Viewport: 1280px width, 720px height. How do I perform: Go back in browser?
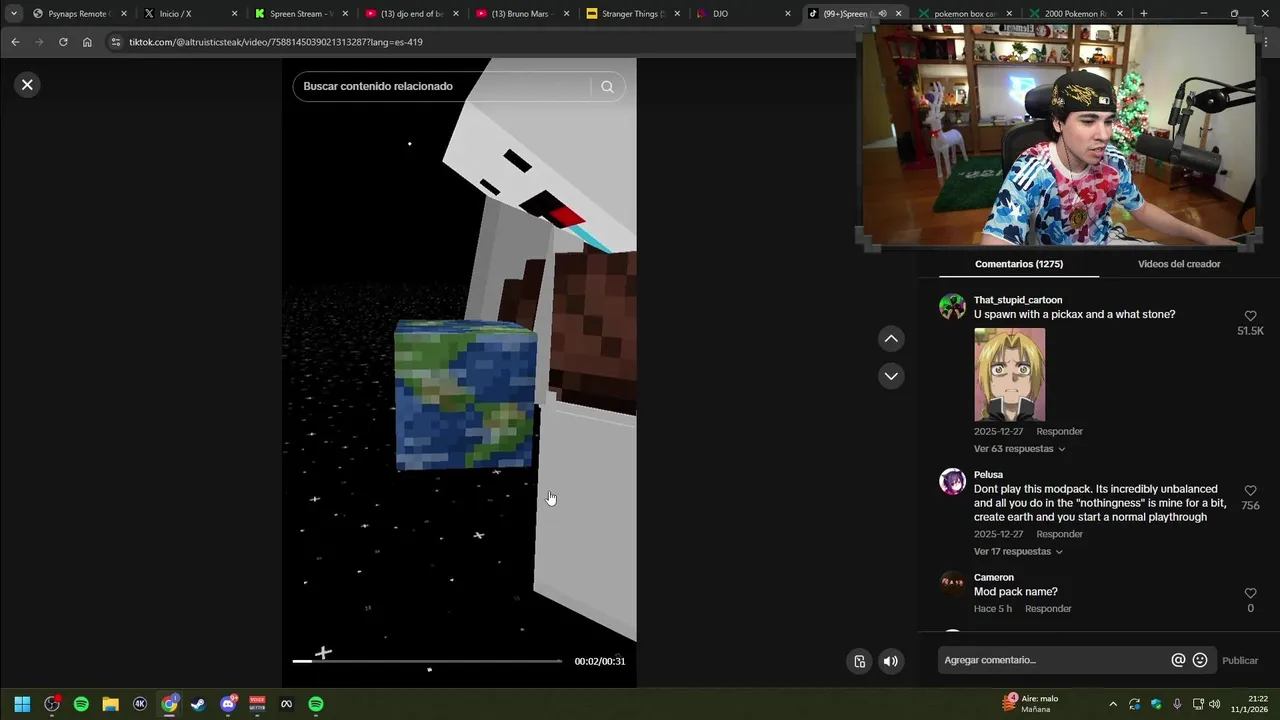click(15, 42)
